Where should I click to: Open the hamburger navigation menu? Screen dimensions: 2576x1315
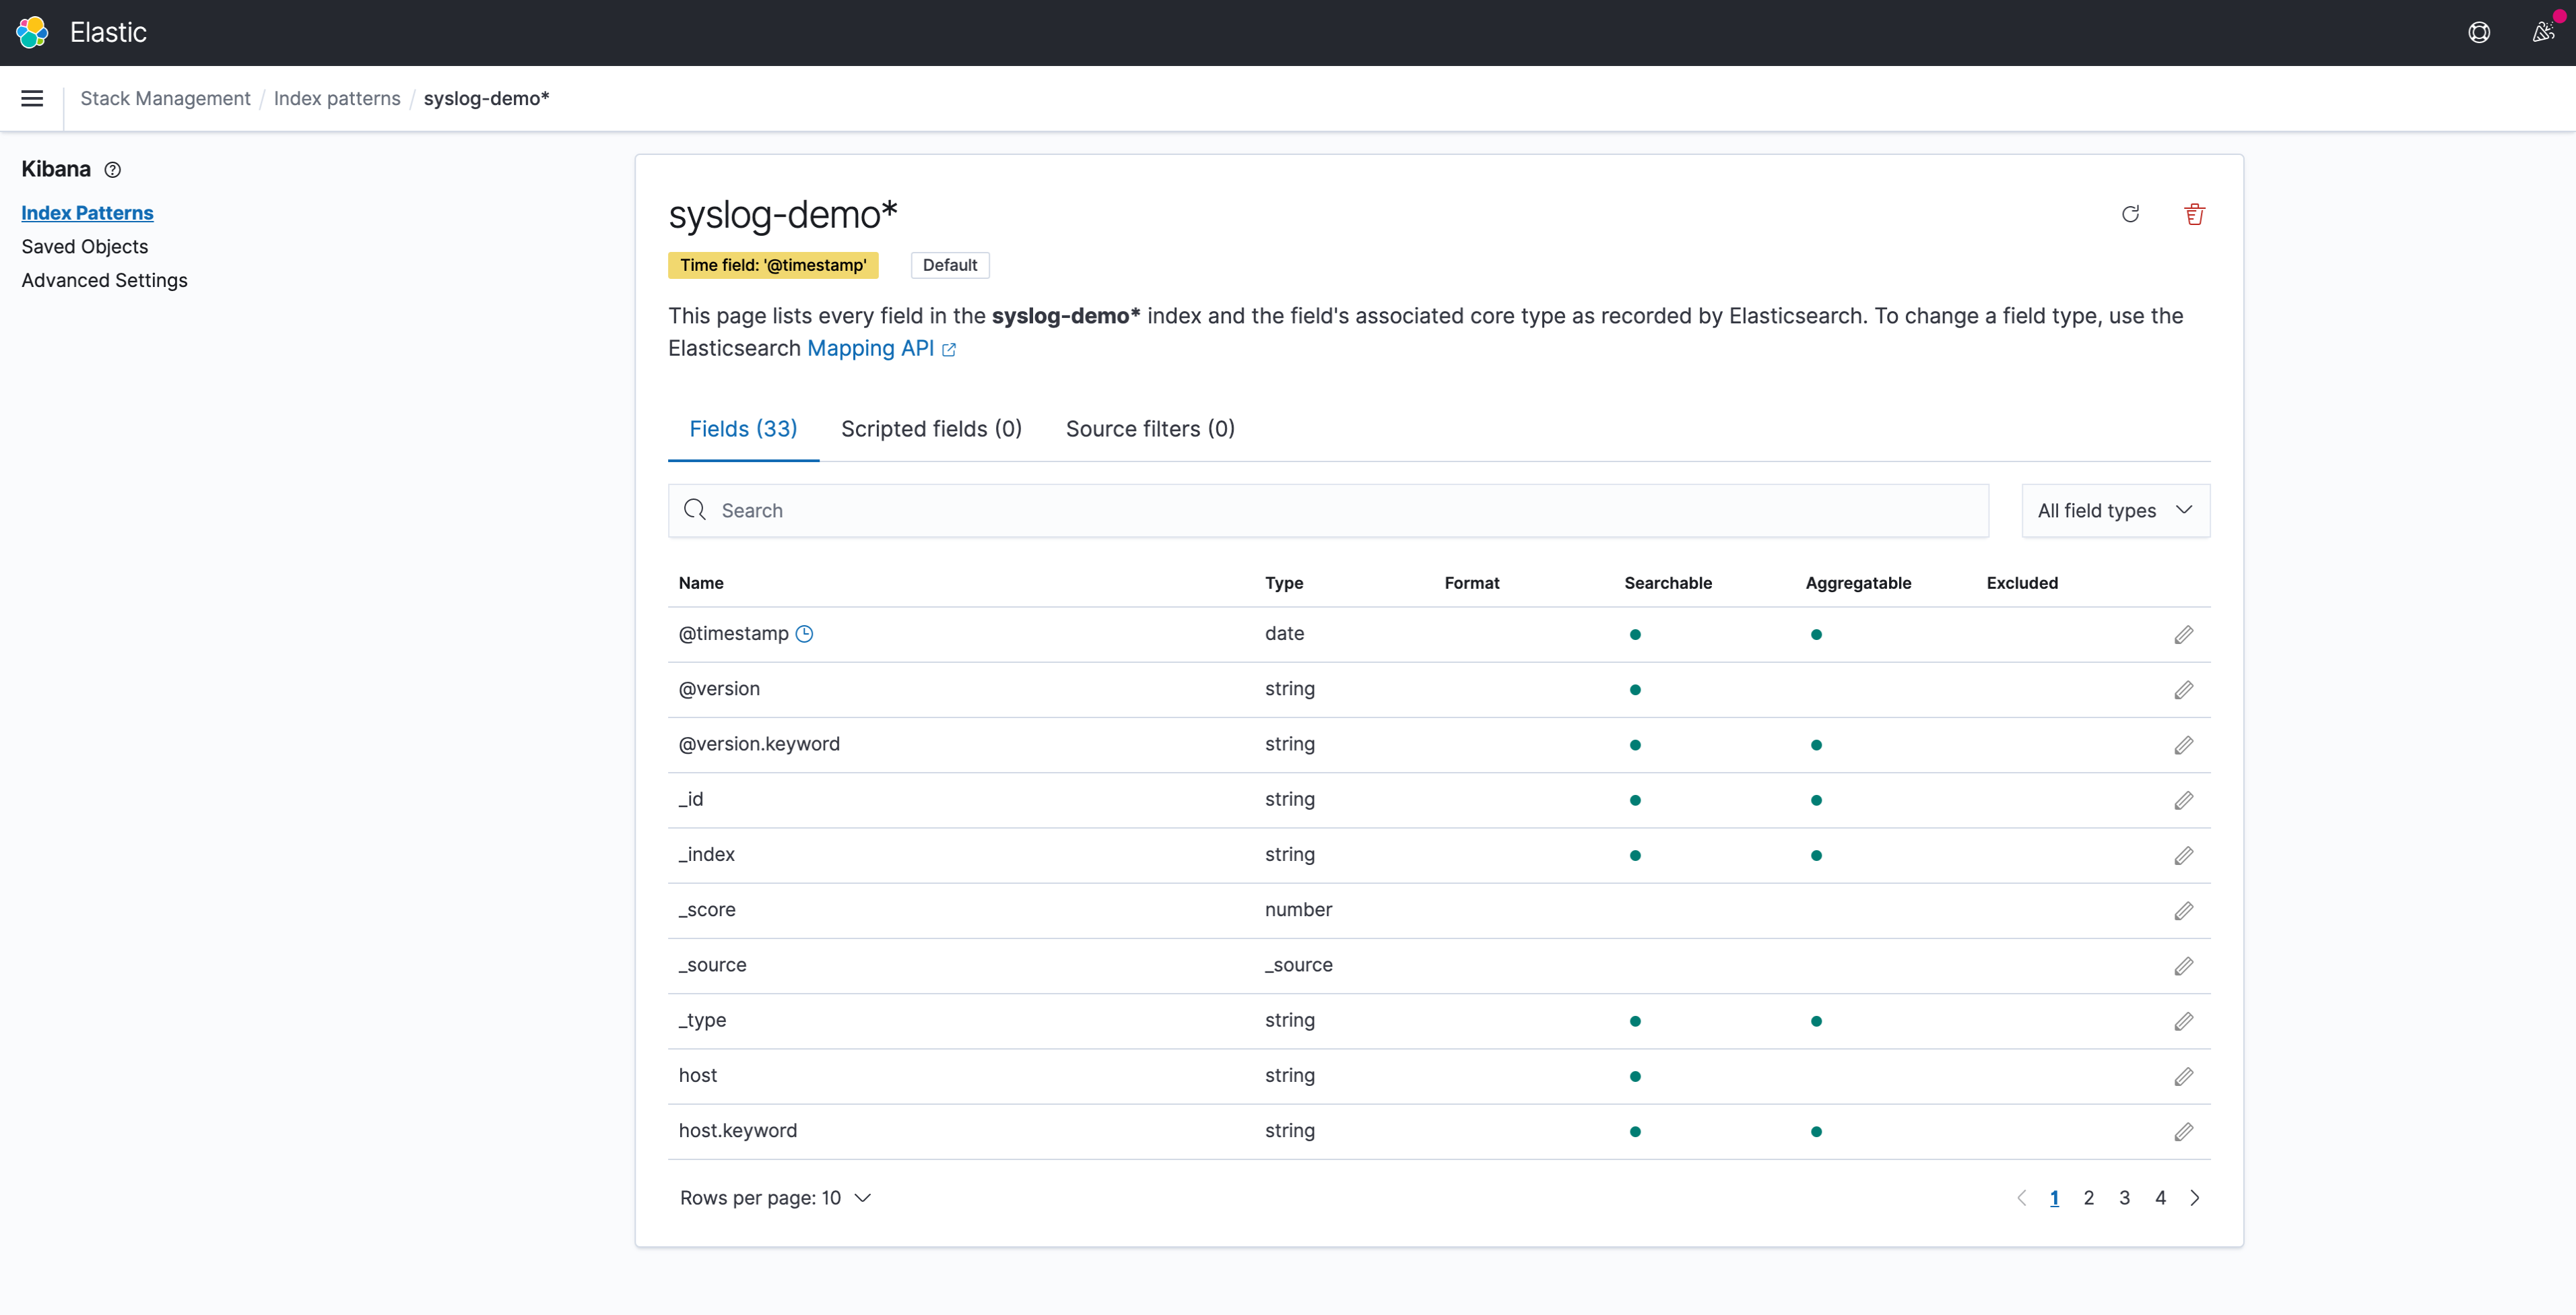(x=32, y=98)
